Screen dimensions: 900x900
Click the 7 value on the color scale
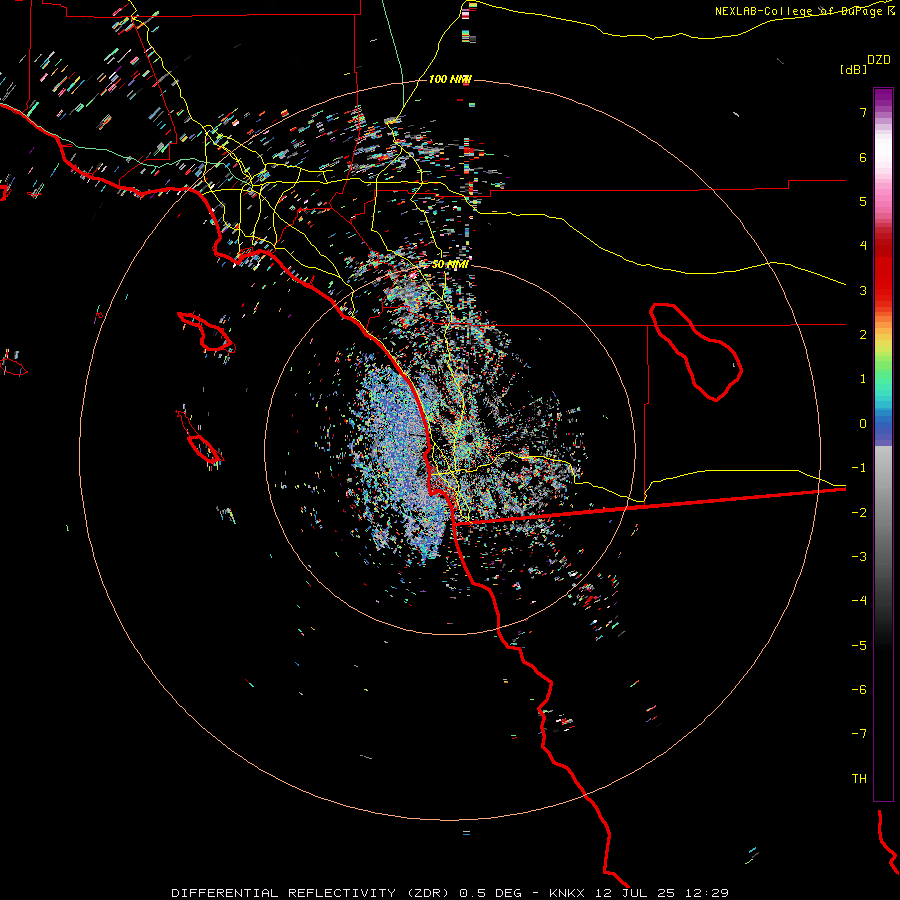click(x=863, y=112)
